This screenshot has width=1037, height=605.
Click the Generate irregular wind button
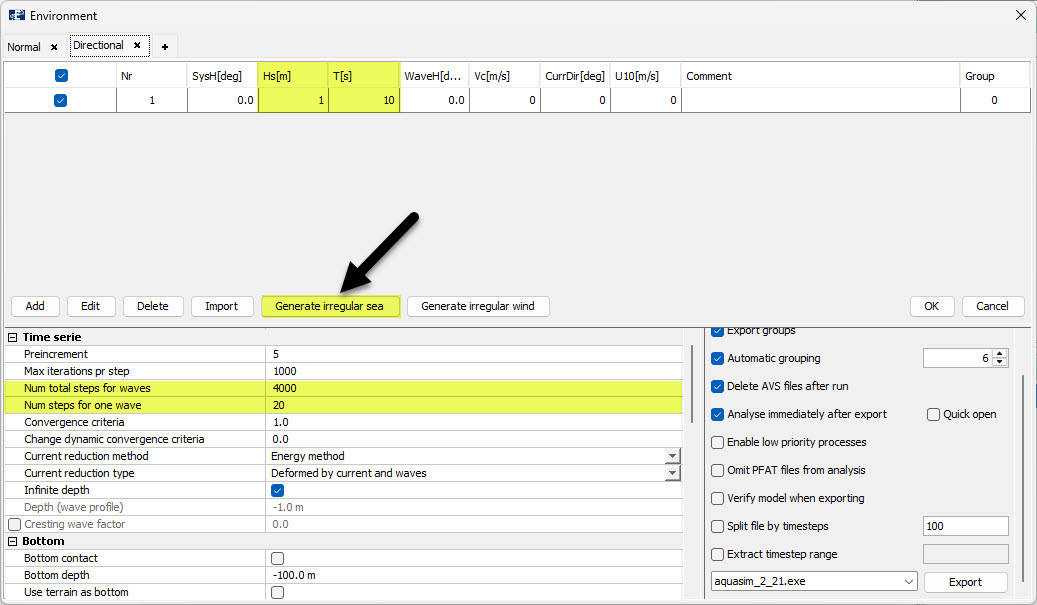pyautogui.click(x=478, y=306)
